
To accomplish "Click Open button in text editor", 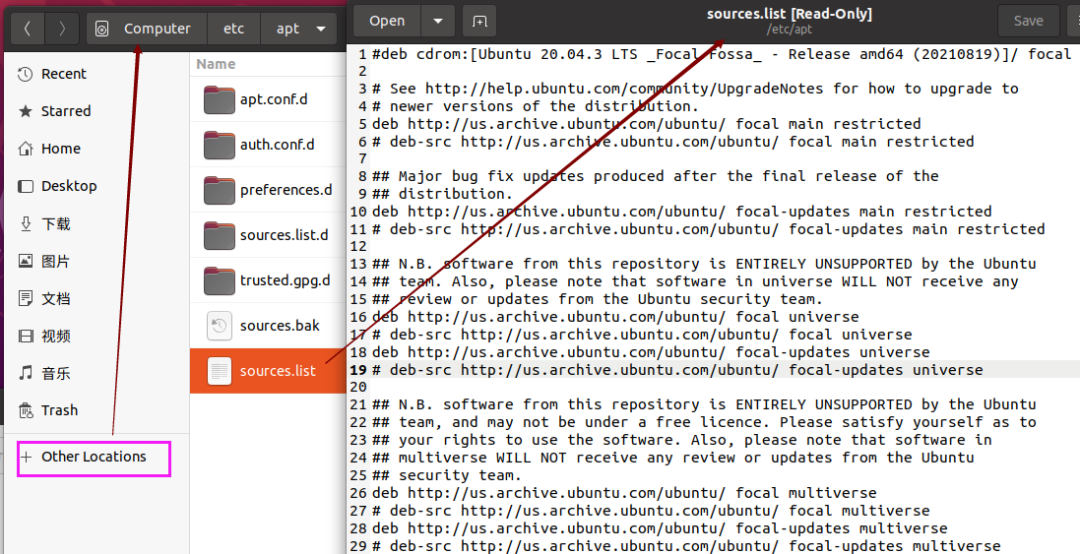I will pyautogui.click(x=387, y=21).
